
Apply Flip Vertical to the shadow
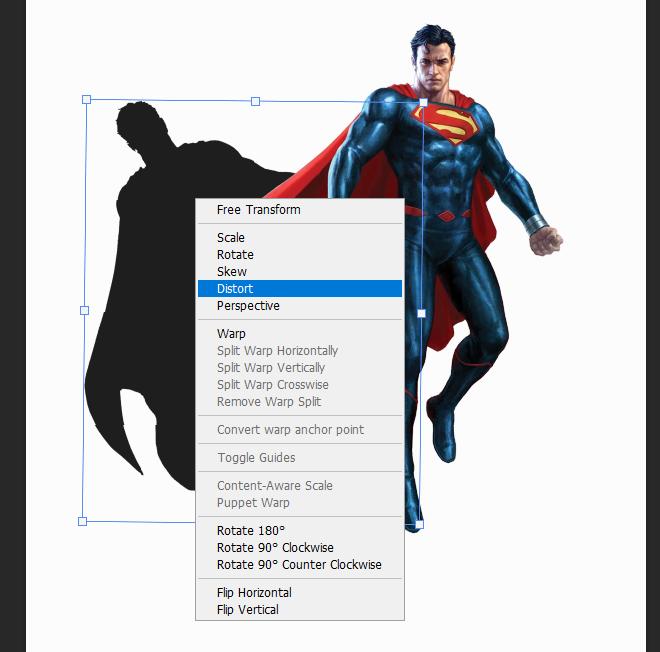tap(300, 609)
